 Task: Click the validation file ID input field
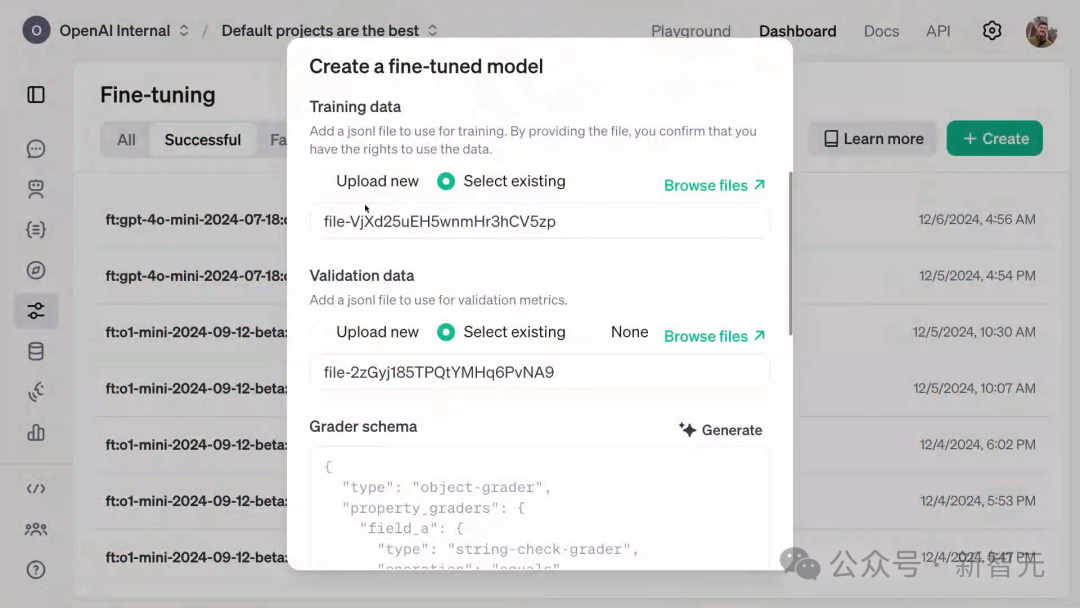click(539, 372)
